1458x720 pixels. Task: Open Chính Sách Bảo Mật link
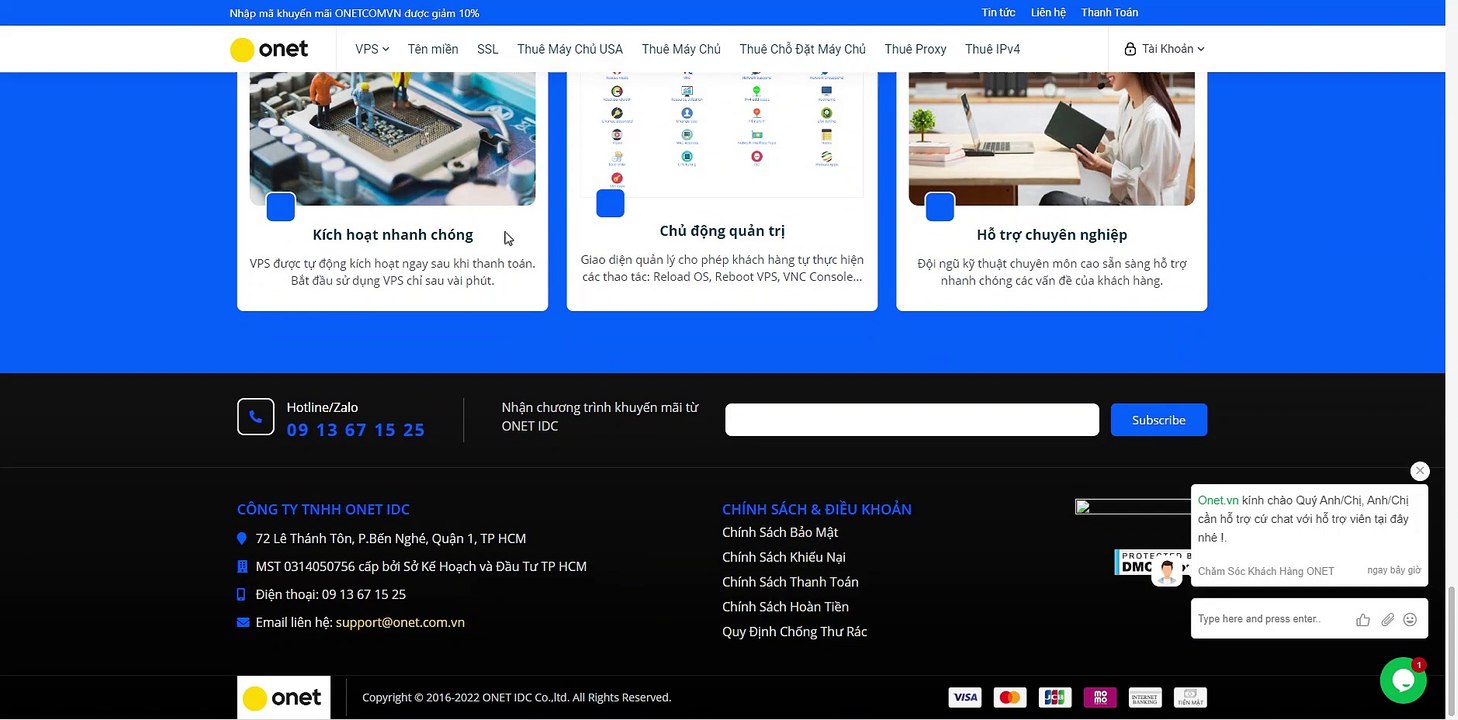780,532
